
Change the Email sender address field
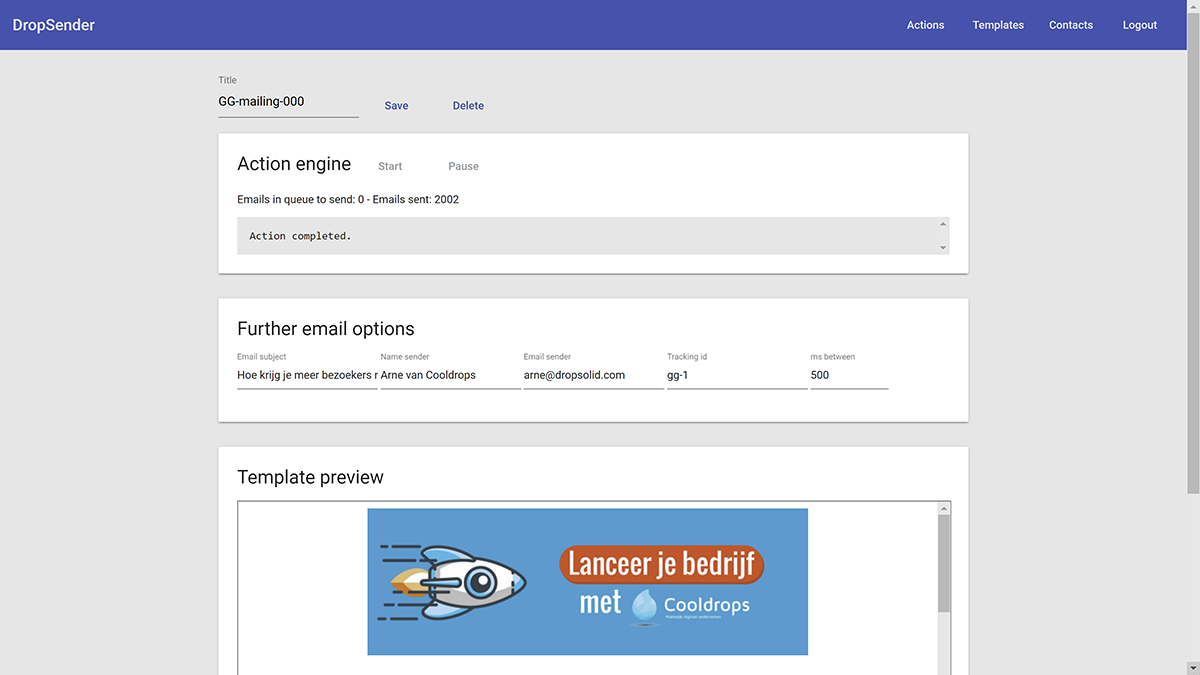593,375
